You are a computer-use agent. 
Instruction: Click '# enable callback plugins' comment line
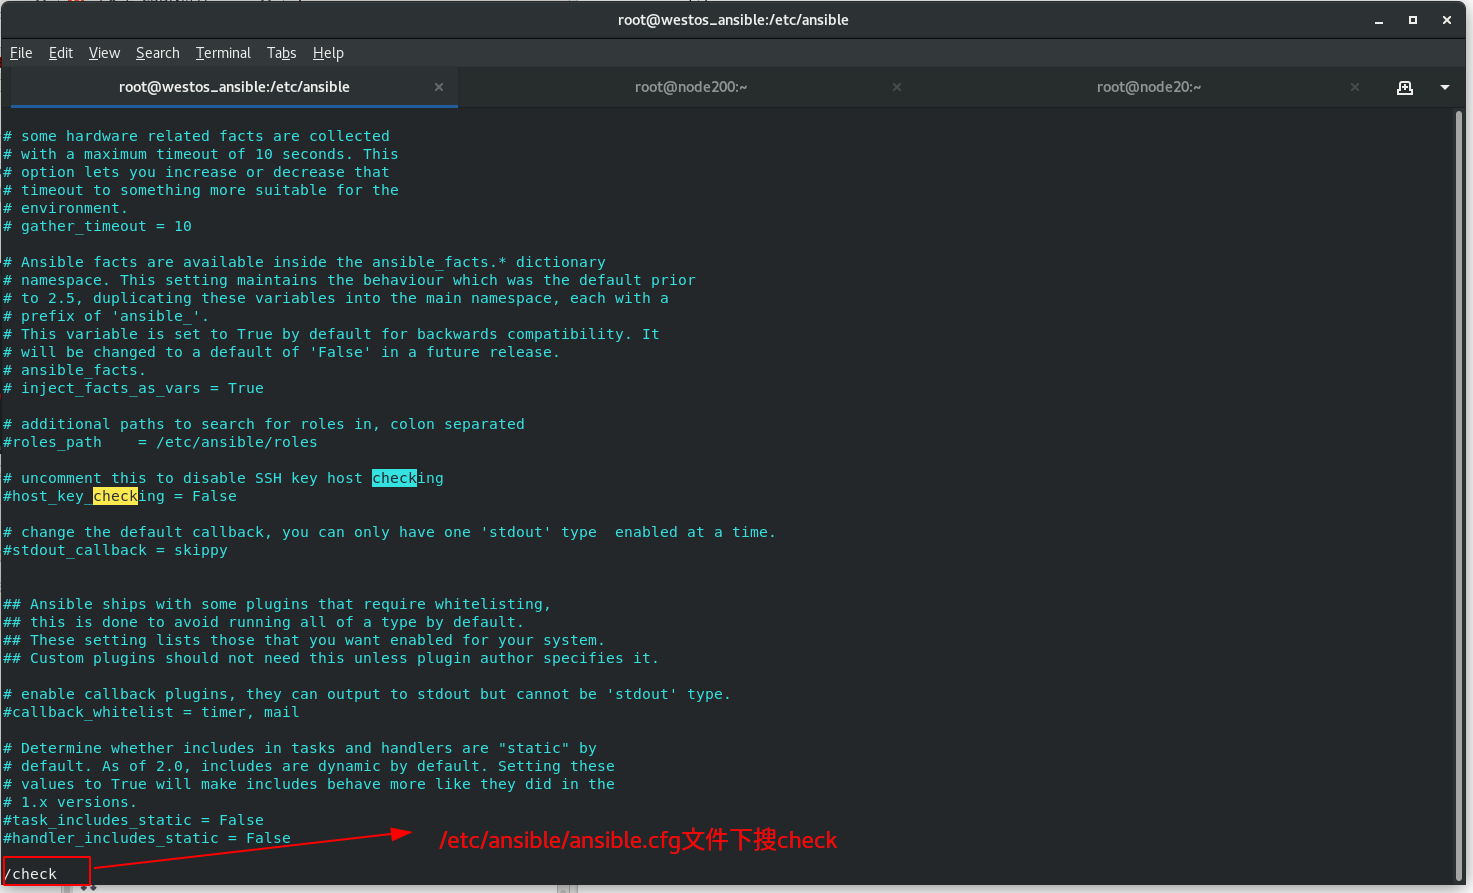coord(367,694)
